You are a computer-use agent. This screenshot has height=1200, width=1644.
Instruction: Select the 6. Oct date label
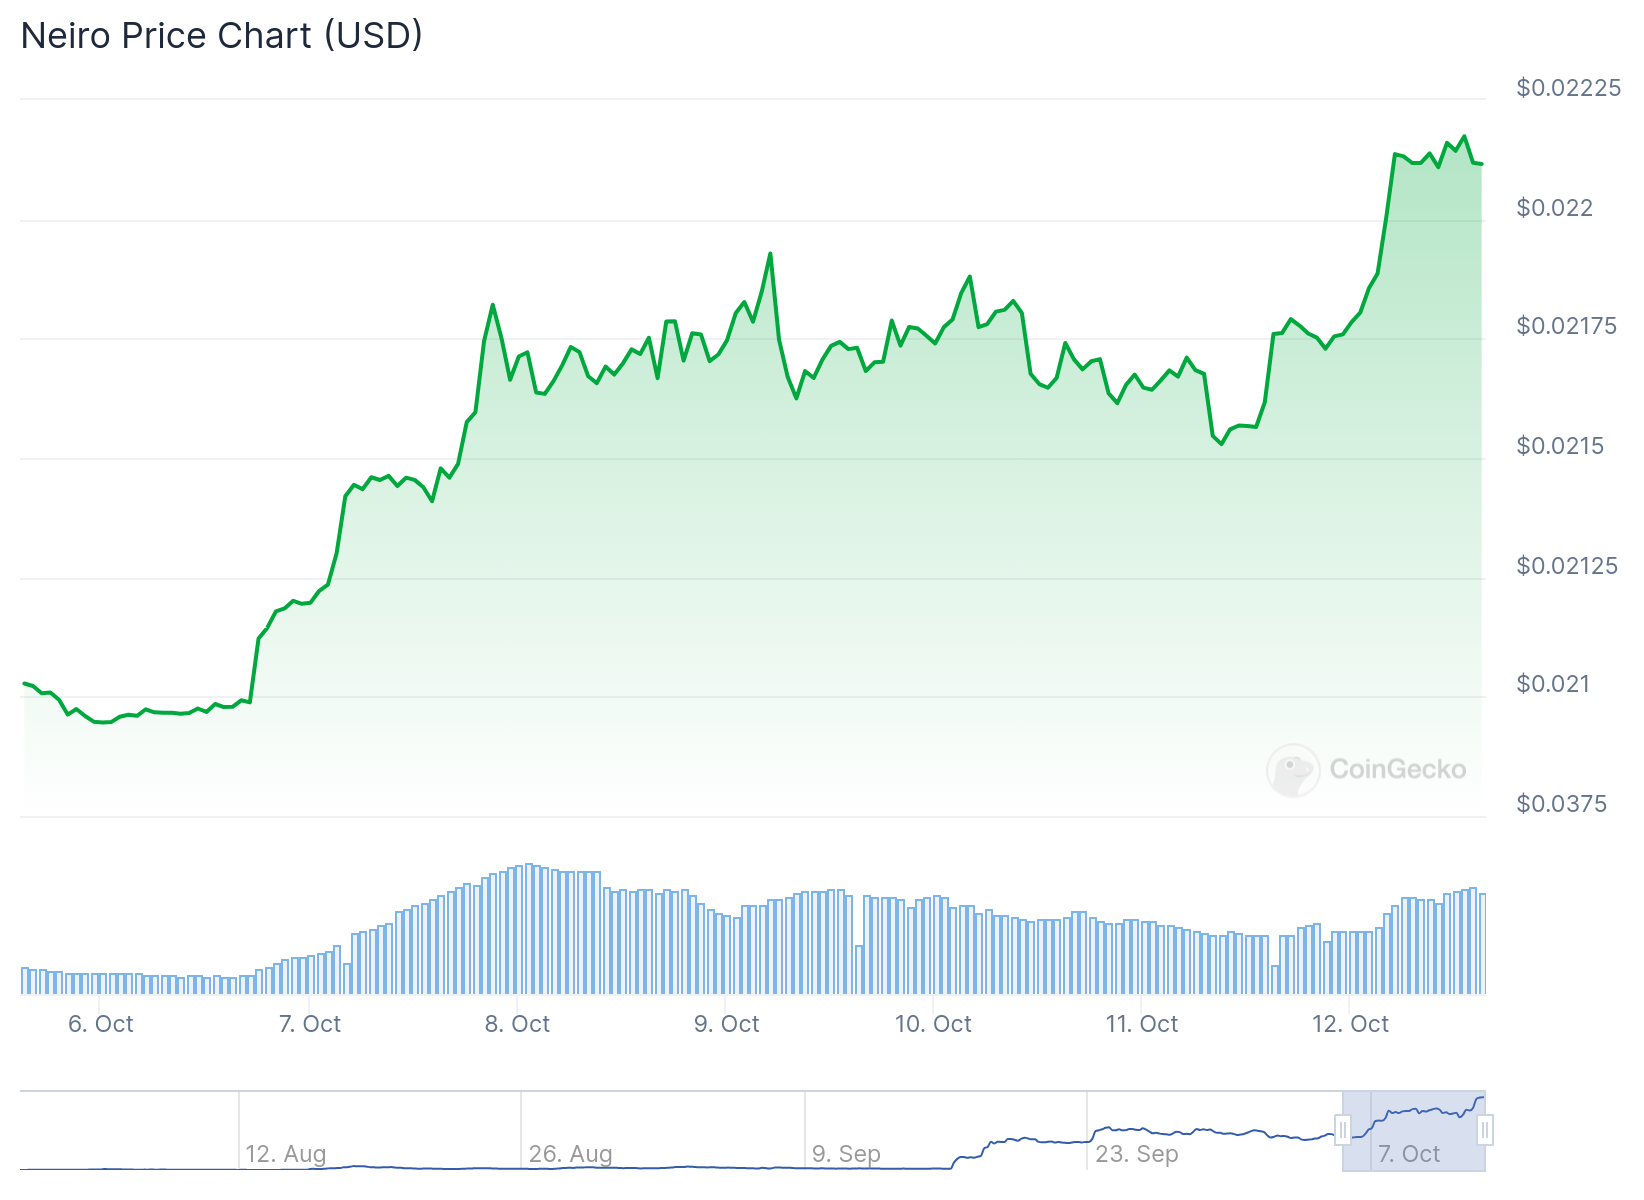click(100, 1024)
